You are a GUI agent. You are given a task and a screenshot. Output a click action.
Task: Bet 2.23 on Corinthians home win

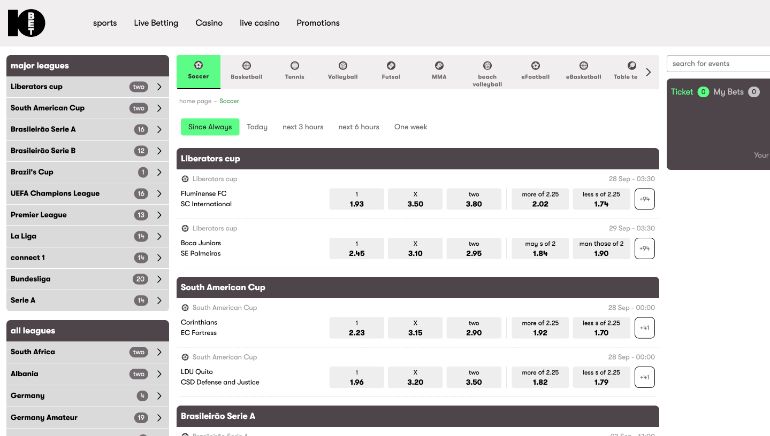coord(357,328)
